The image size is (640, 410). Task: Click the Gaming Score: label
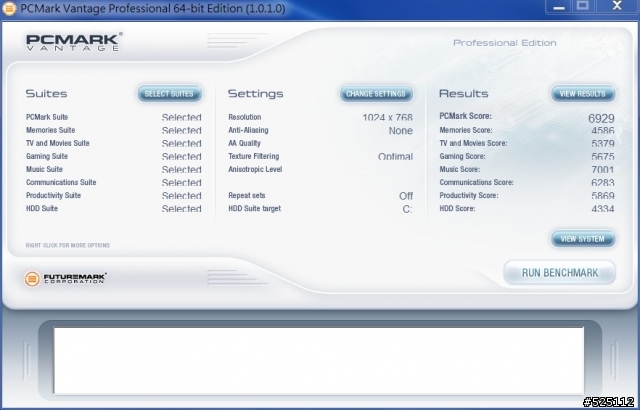click(462, 156)
